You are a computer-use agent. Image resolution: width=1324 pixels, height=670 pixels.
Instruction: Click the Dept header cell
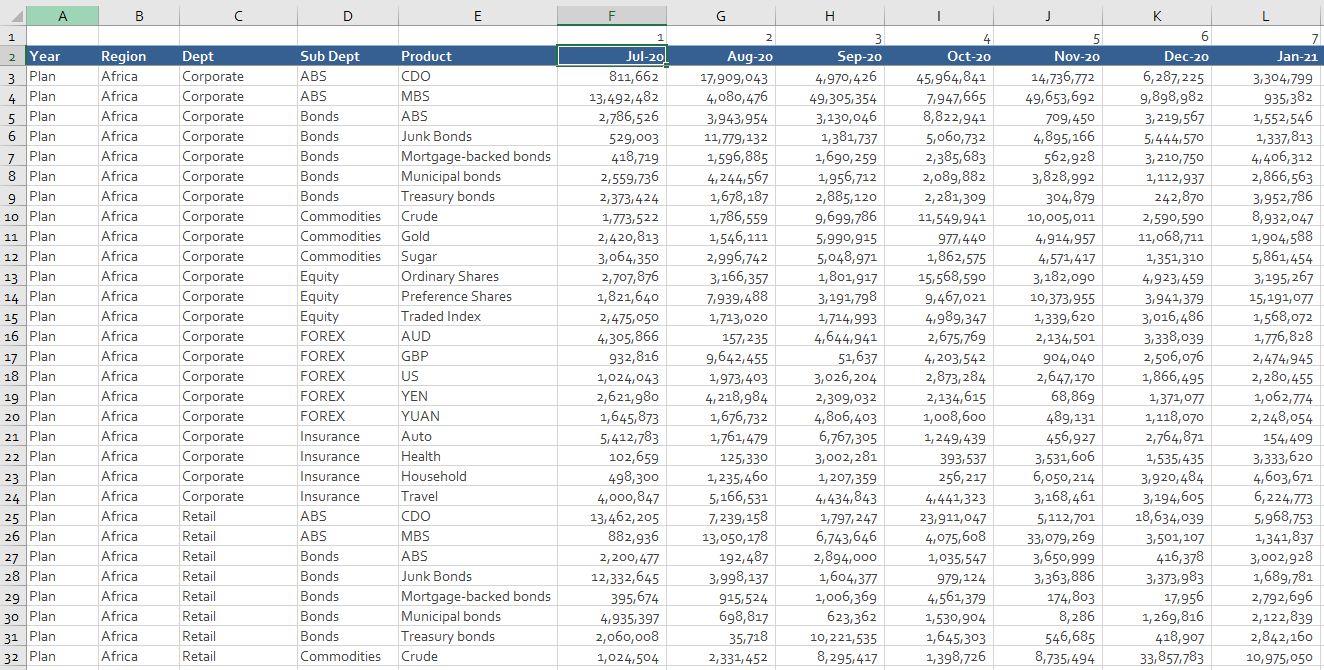pos(238,56)
